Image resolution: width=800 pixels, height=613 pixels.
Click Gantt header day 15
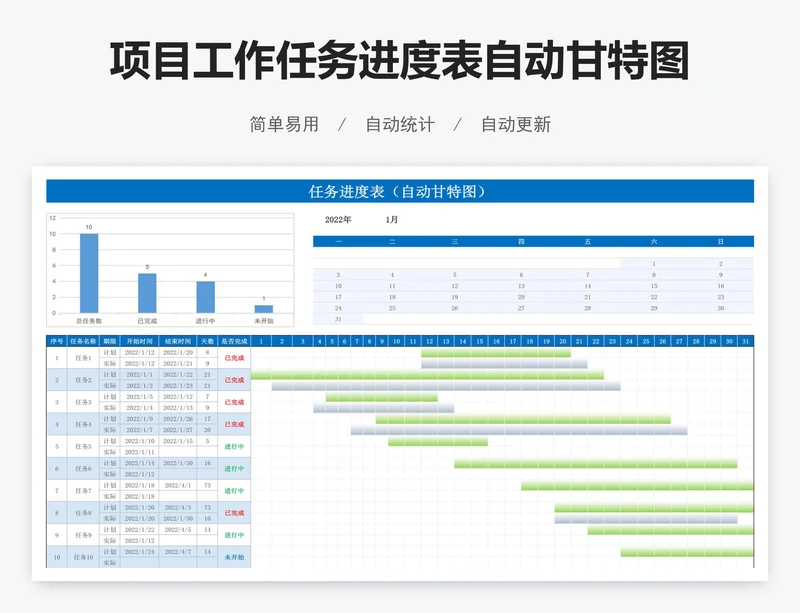click(x=480, y=341)
